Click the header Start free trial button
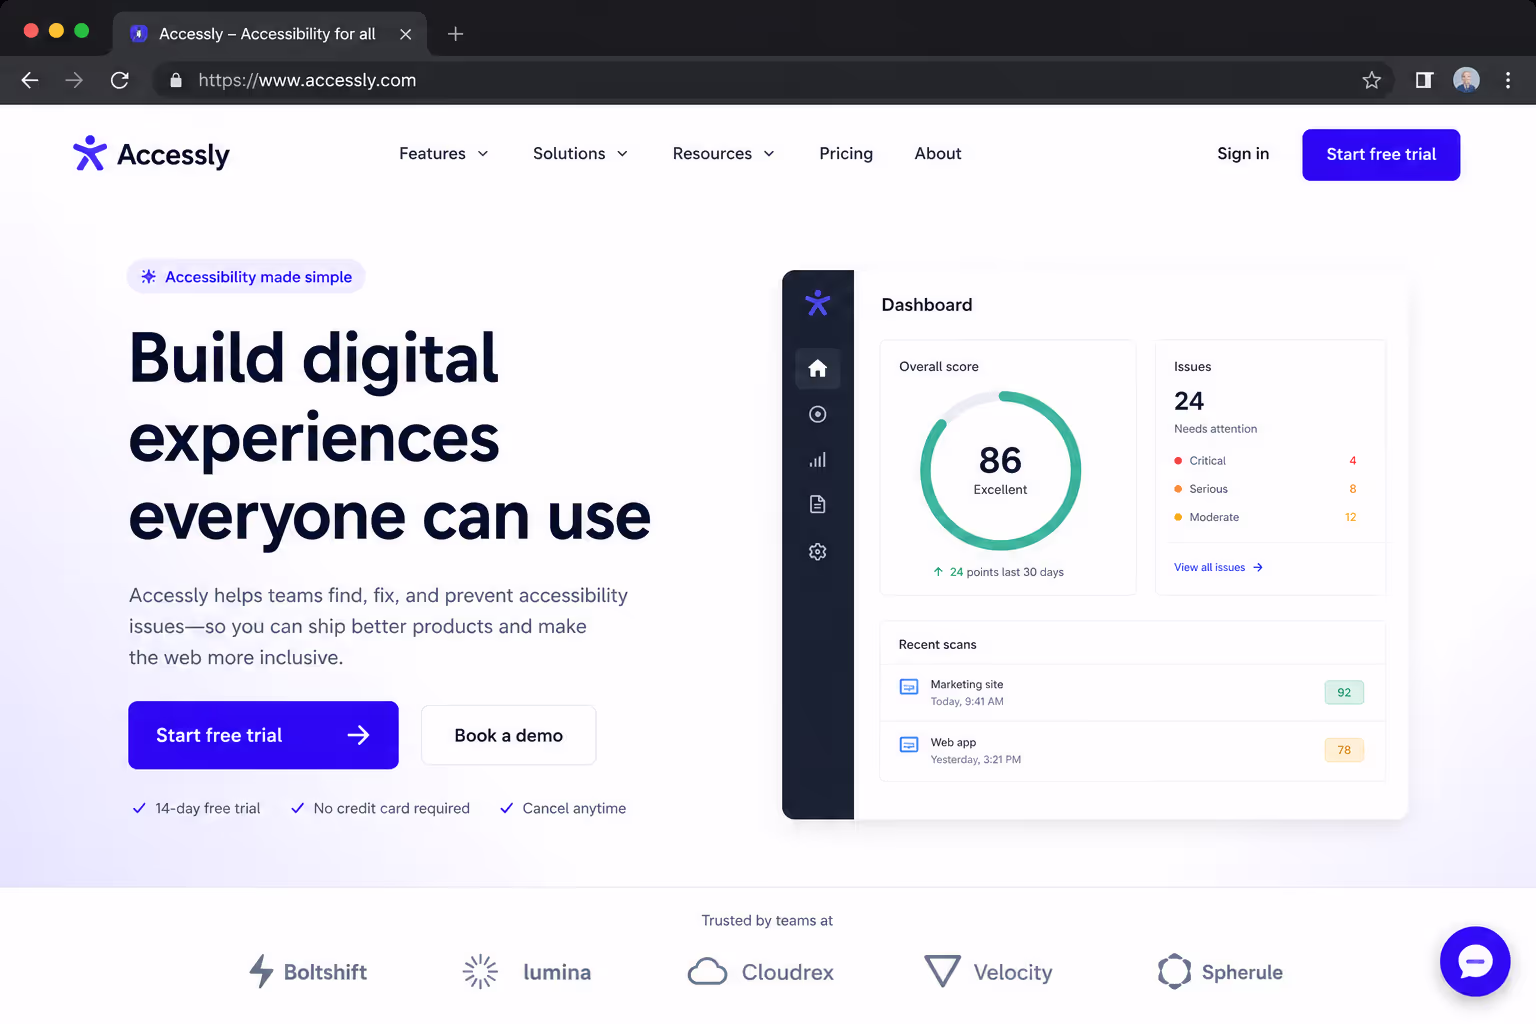The height and width of the screenshot is (1024, 1536). (x=1381, y=155)
